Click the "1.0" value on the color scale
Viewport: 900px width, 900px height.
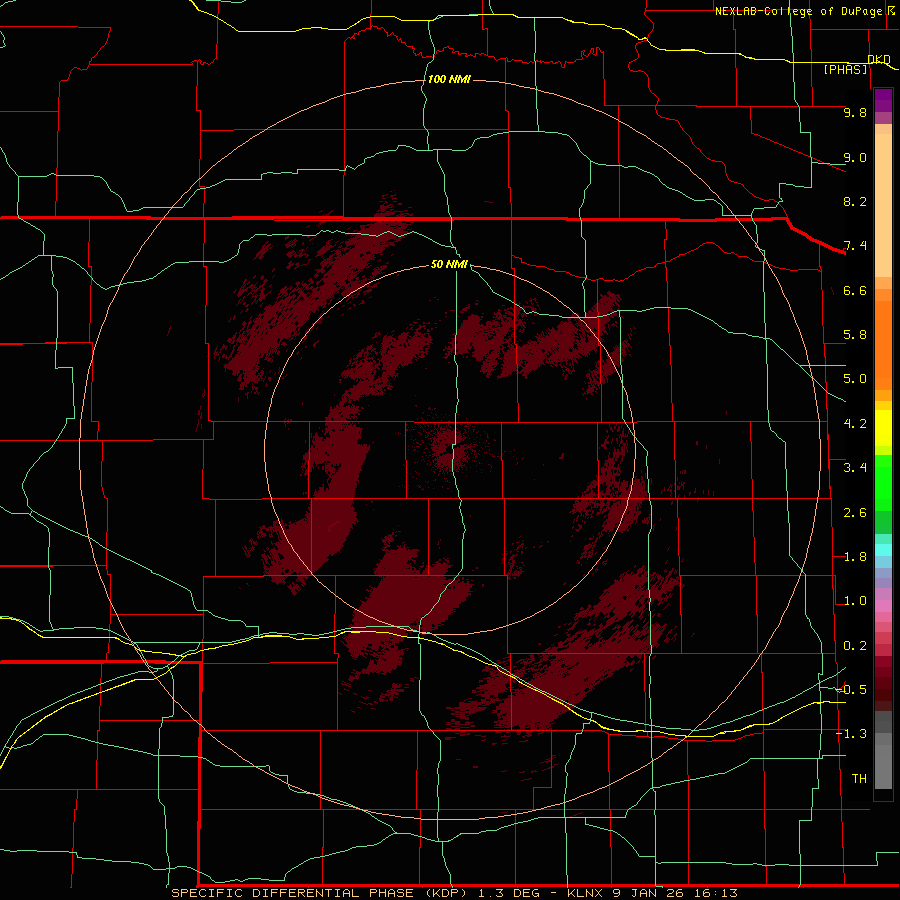click(855, 601)
